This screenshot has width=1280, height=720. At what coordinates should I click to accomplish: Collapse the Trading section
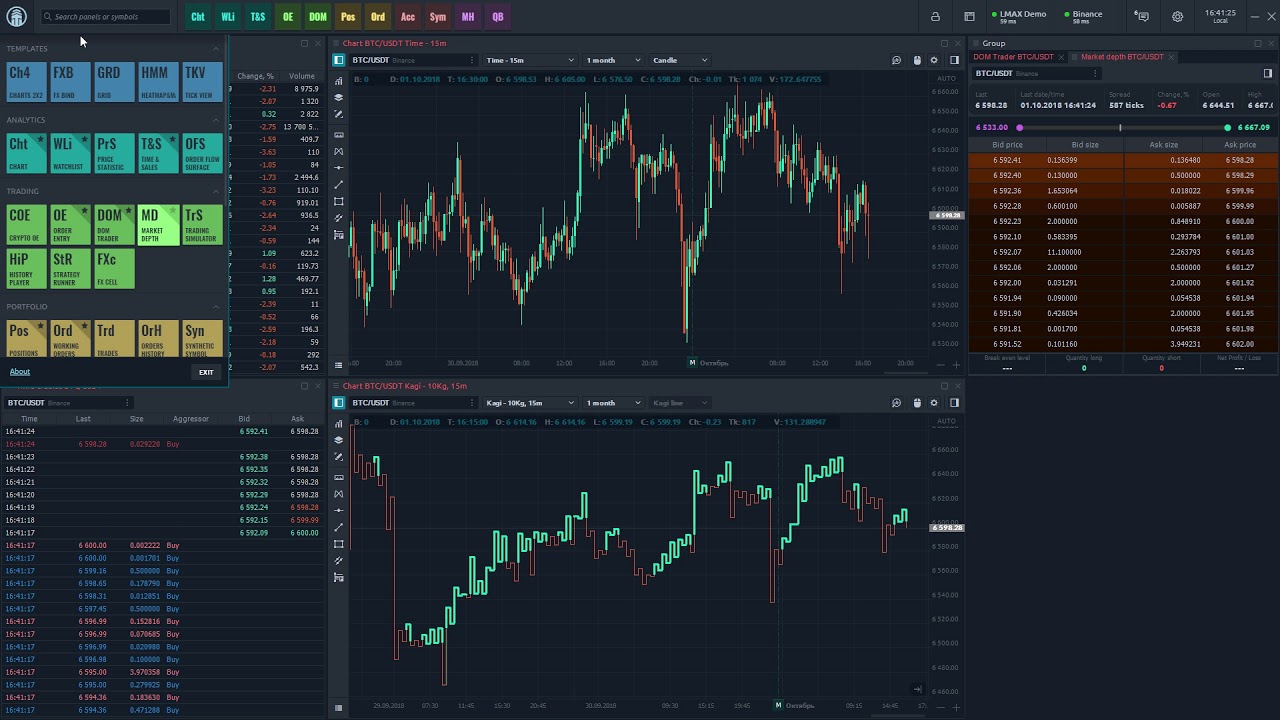click(x=215, y=191)
